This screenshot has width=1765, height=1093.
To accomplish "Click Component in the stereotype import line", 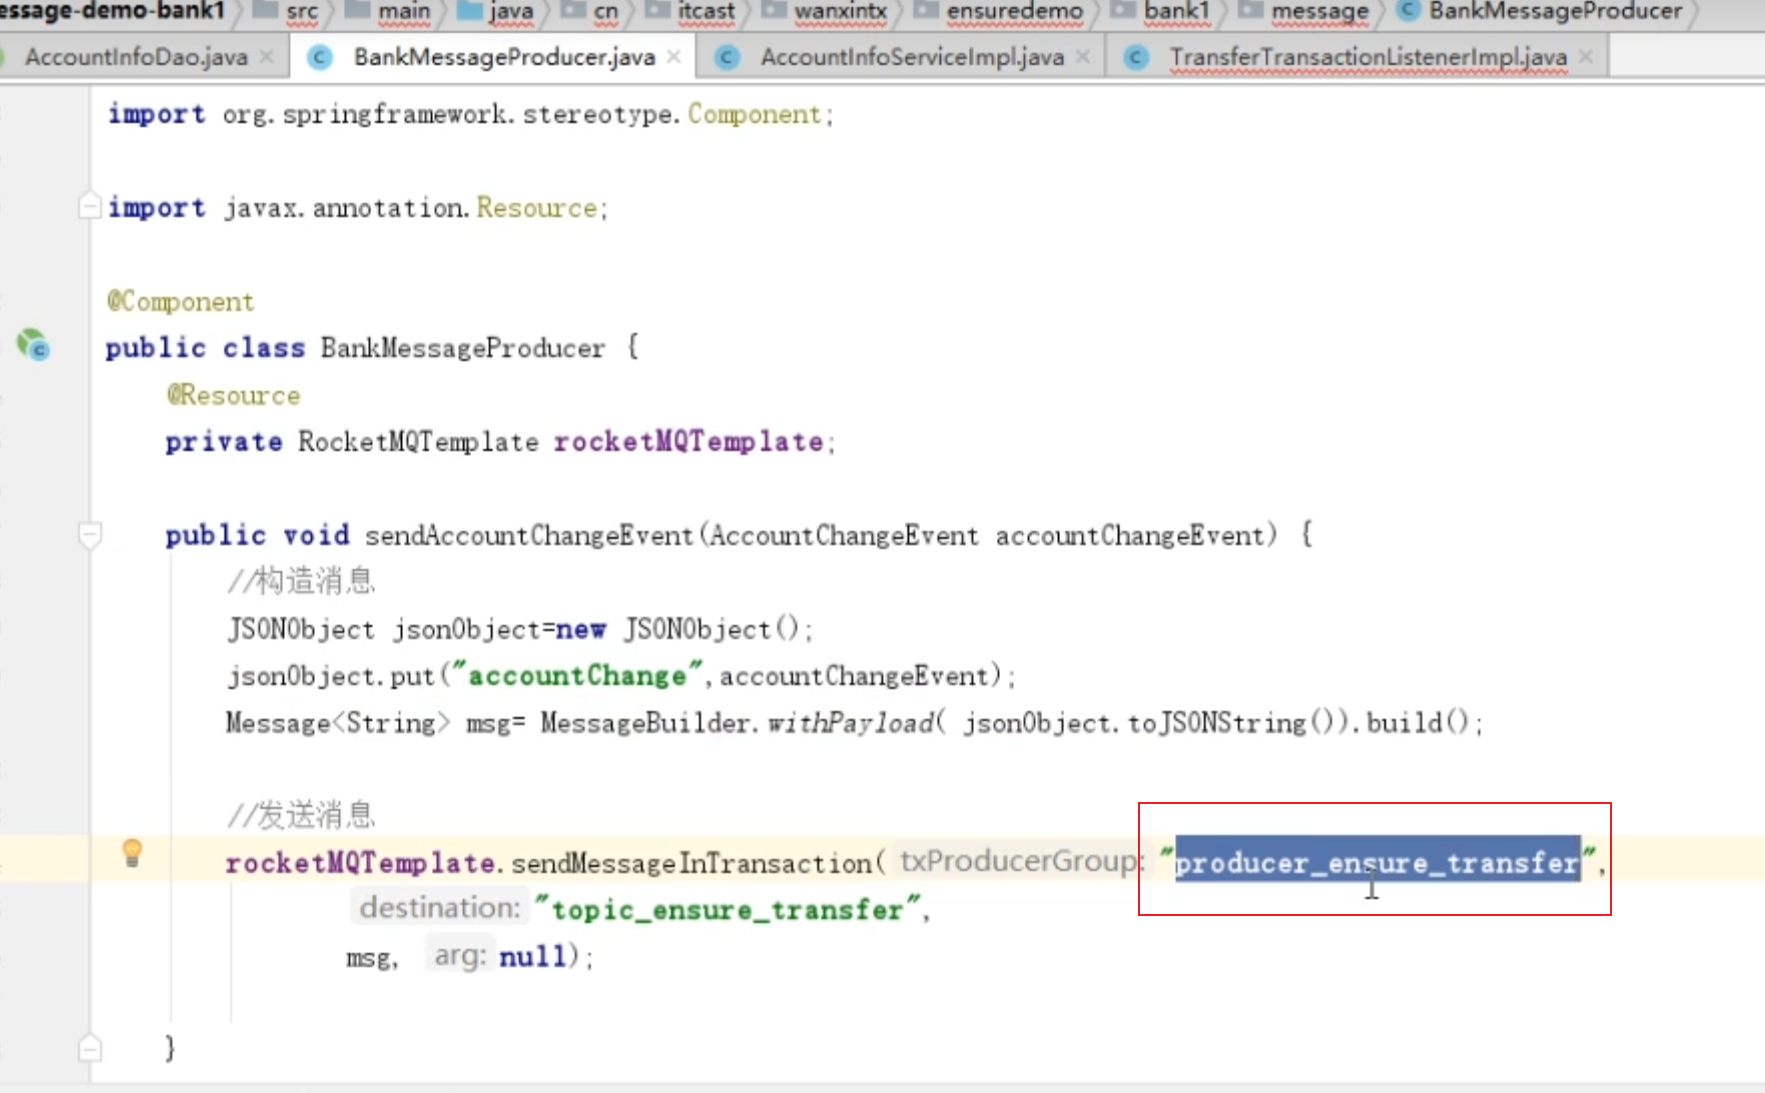I will click(754, 114).
